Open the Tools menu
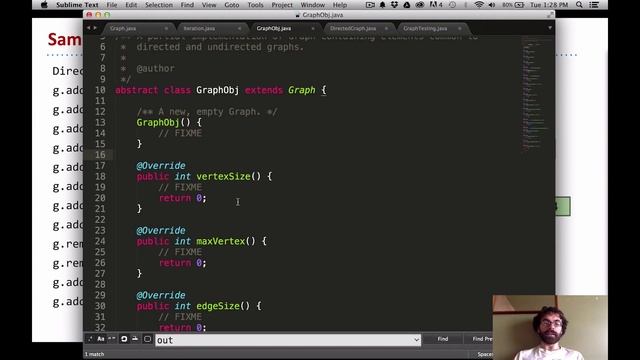This screenshot has width=640, height=360. pyautogui.click(x=256, y=5)
